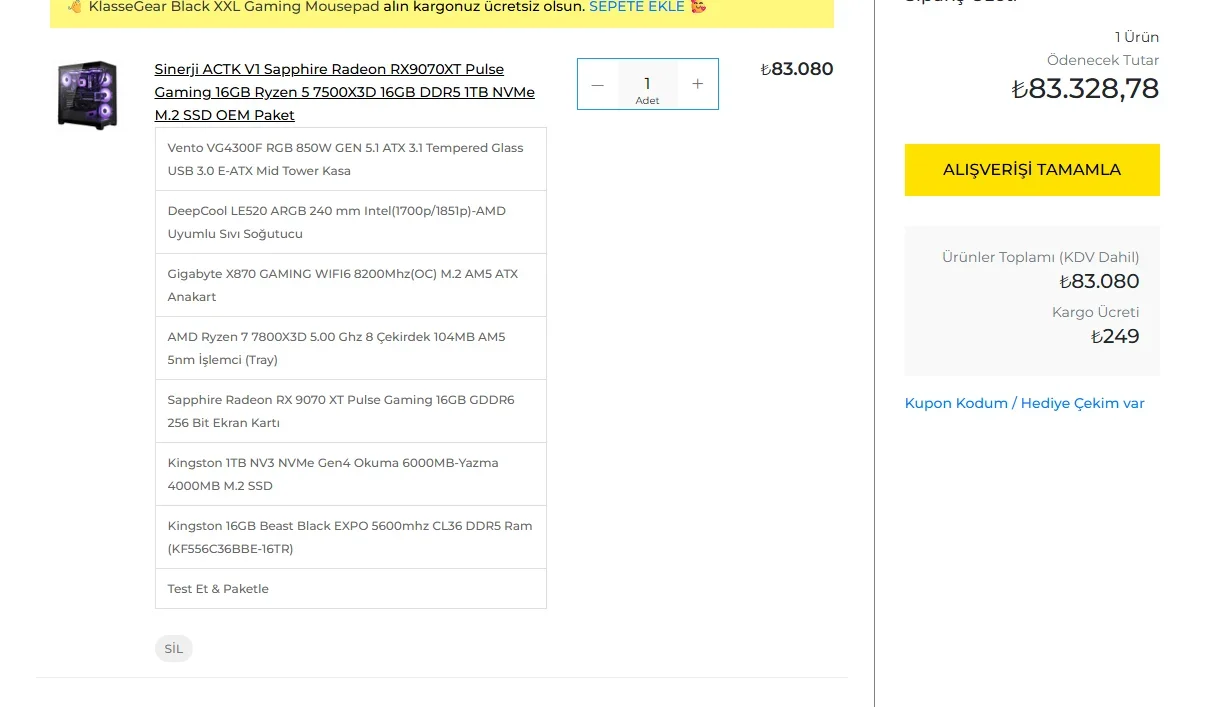Select the Vento VG4300F RGB case row
Viewport: 1213px width, 707px height.
tap(351, 159)
